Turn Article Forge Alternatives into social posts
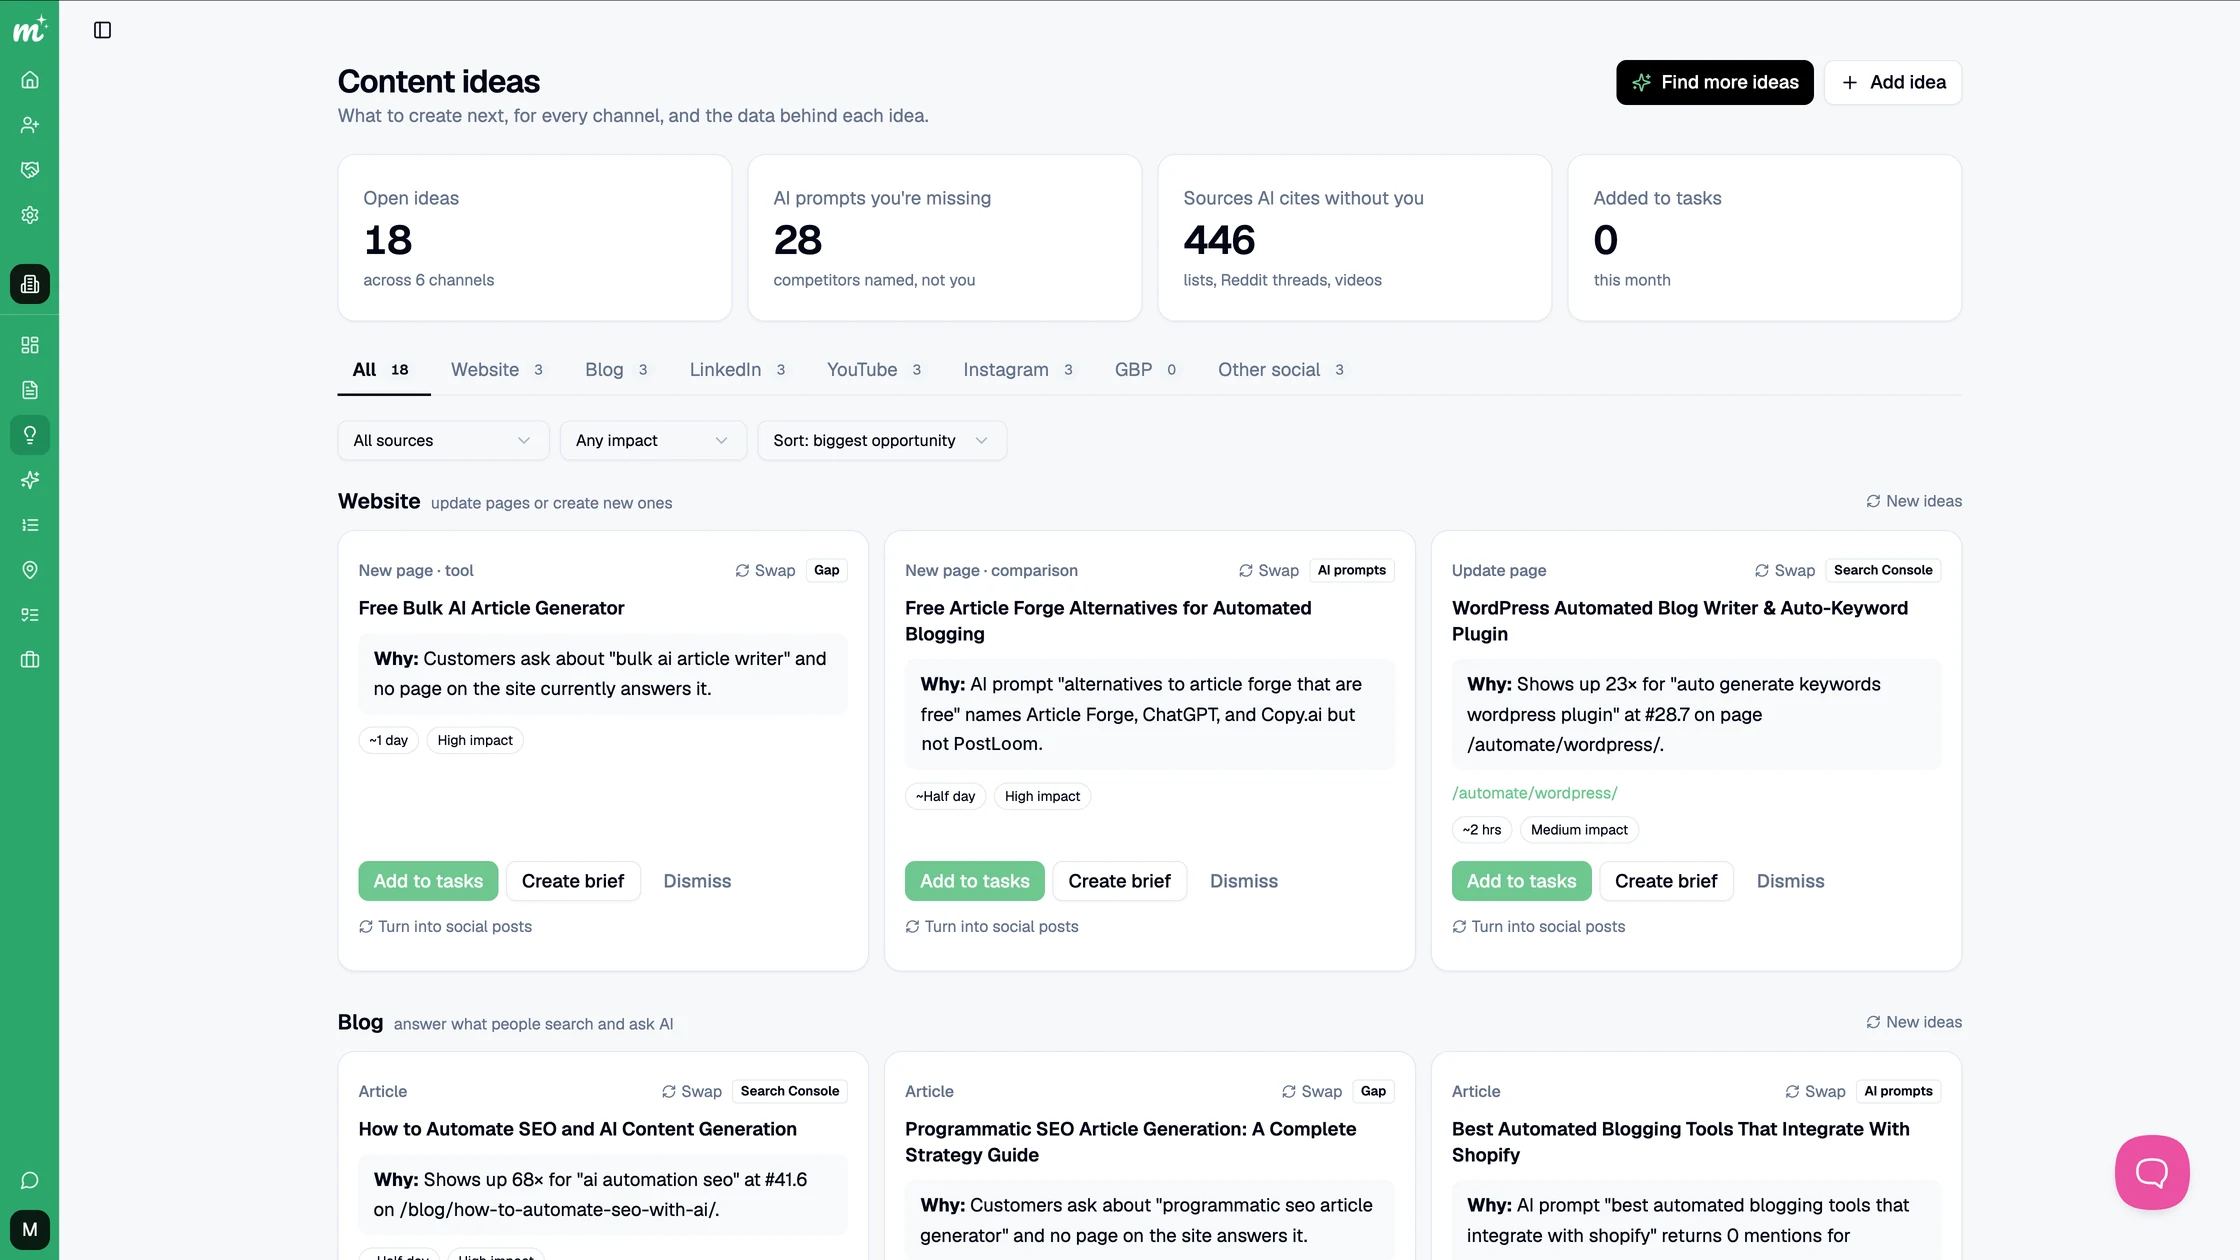Screen dimensions: 2240x1260 click(992, 927)
